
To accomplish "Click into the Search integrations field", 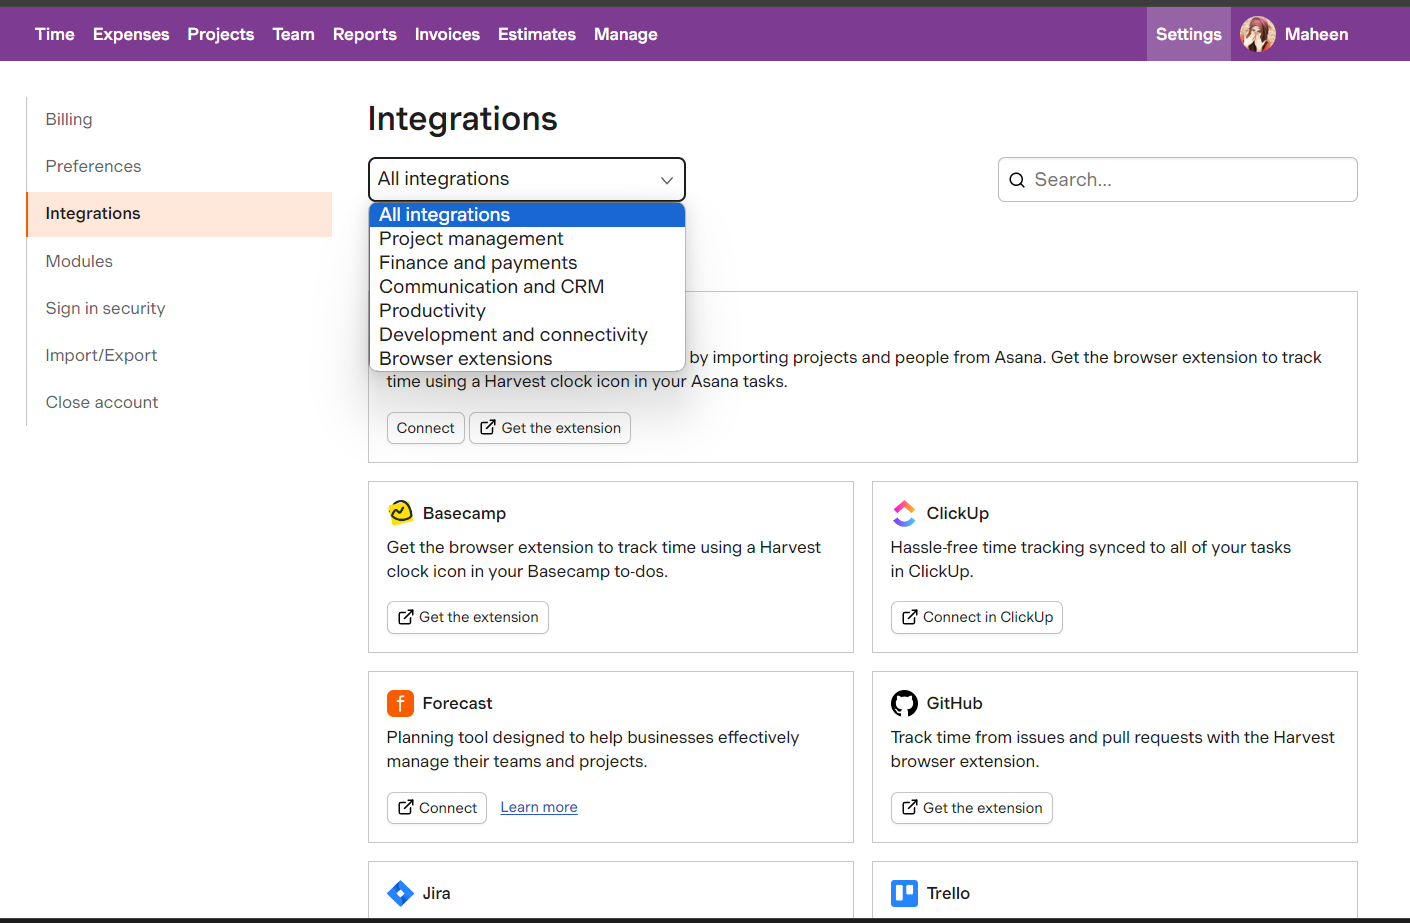I will point(1178,180).
